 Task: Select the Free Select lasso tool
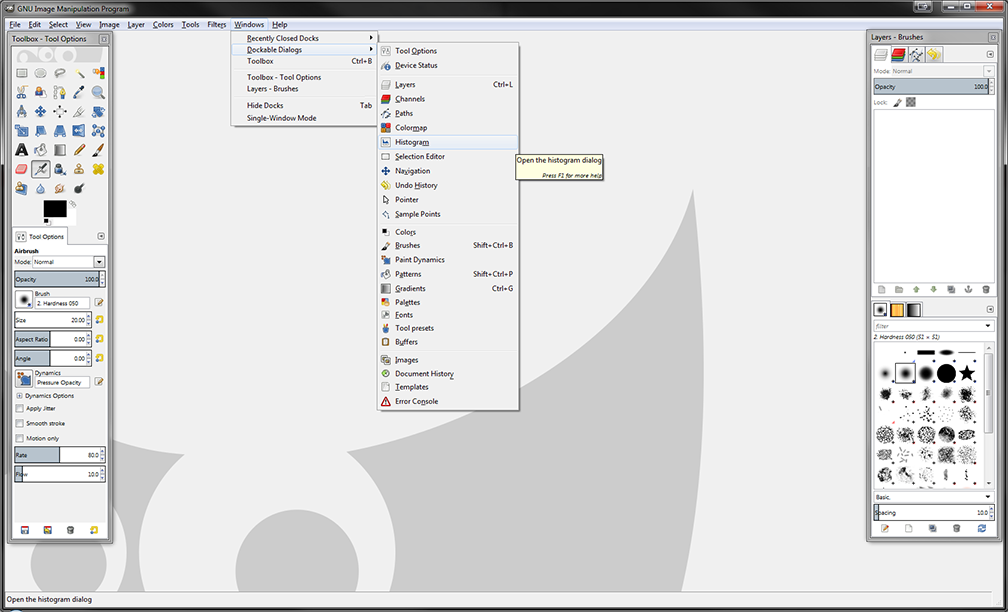tap(60, 73)
